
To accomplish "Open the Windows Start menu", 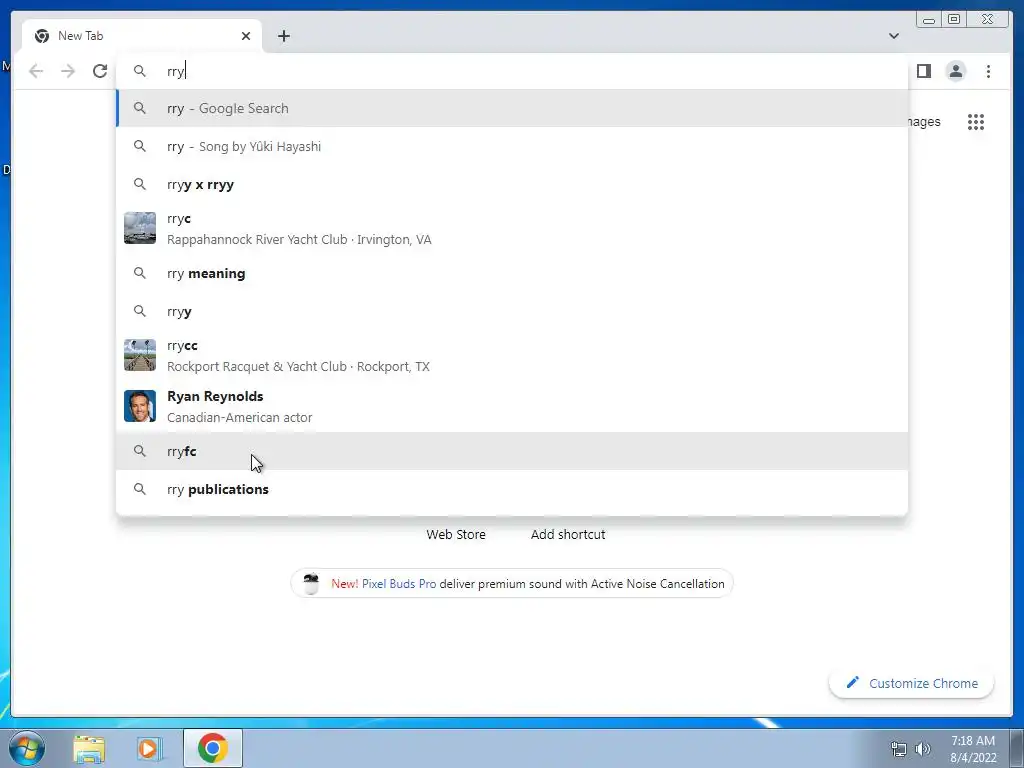I will (x=26, y=748).
